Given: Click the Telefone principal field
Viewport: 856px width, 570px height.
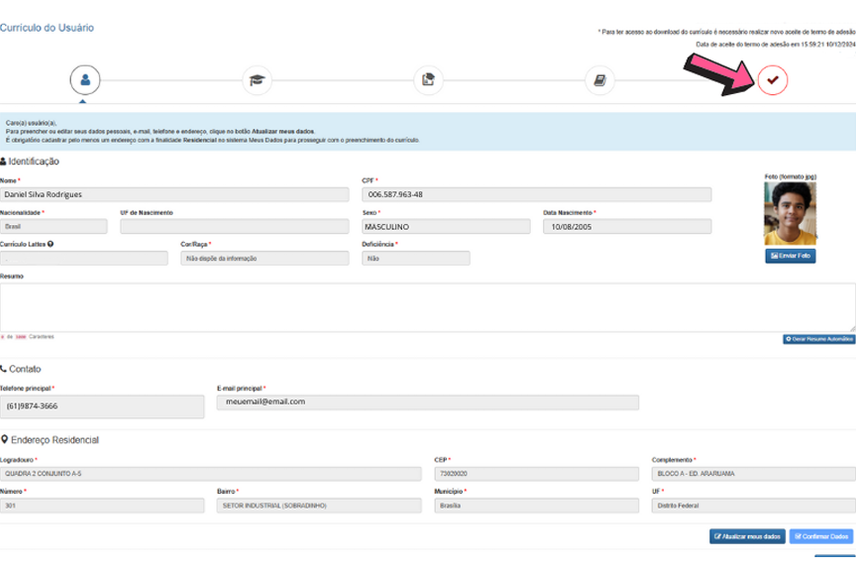Looking at the screenshot, I should pyautogui.click(x=102, y=405).
